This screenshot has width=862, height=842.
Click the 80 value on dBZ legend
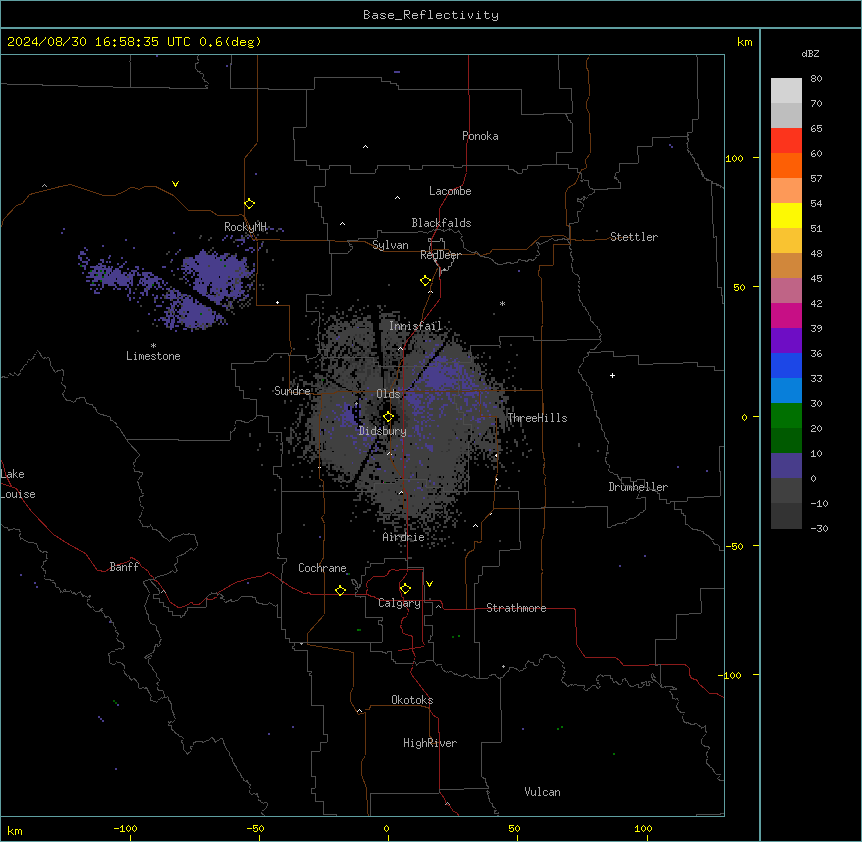pos(816,79)
